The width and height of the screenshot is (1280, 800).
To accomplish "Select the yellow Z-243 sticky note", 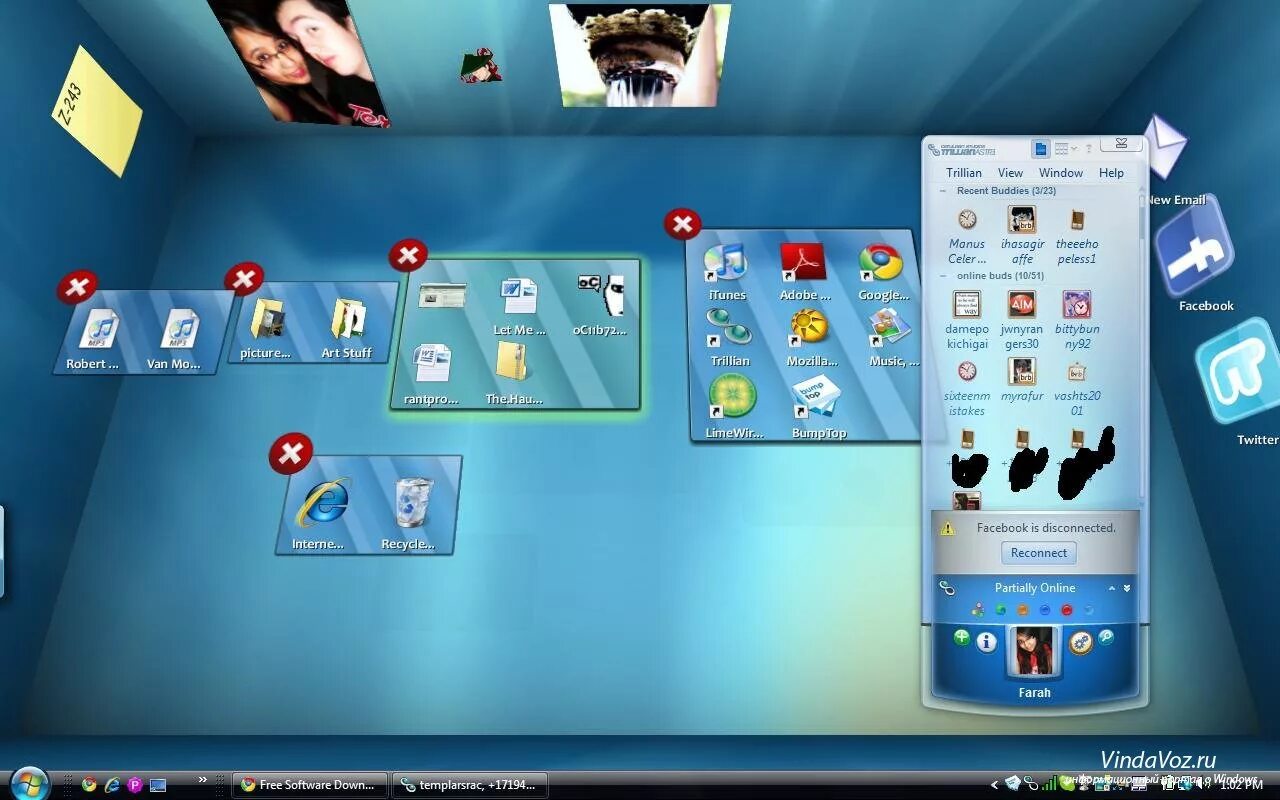I will tap(96, 110).
